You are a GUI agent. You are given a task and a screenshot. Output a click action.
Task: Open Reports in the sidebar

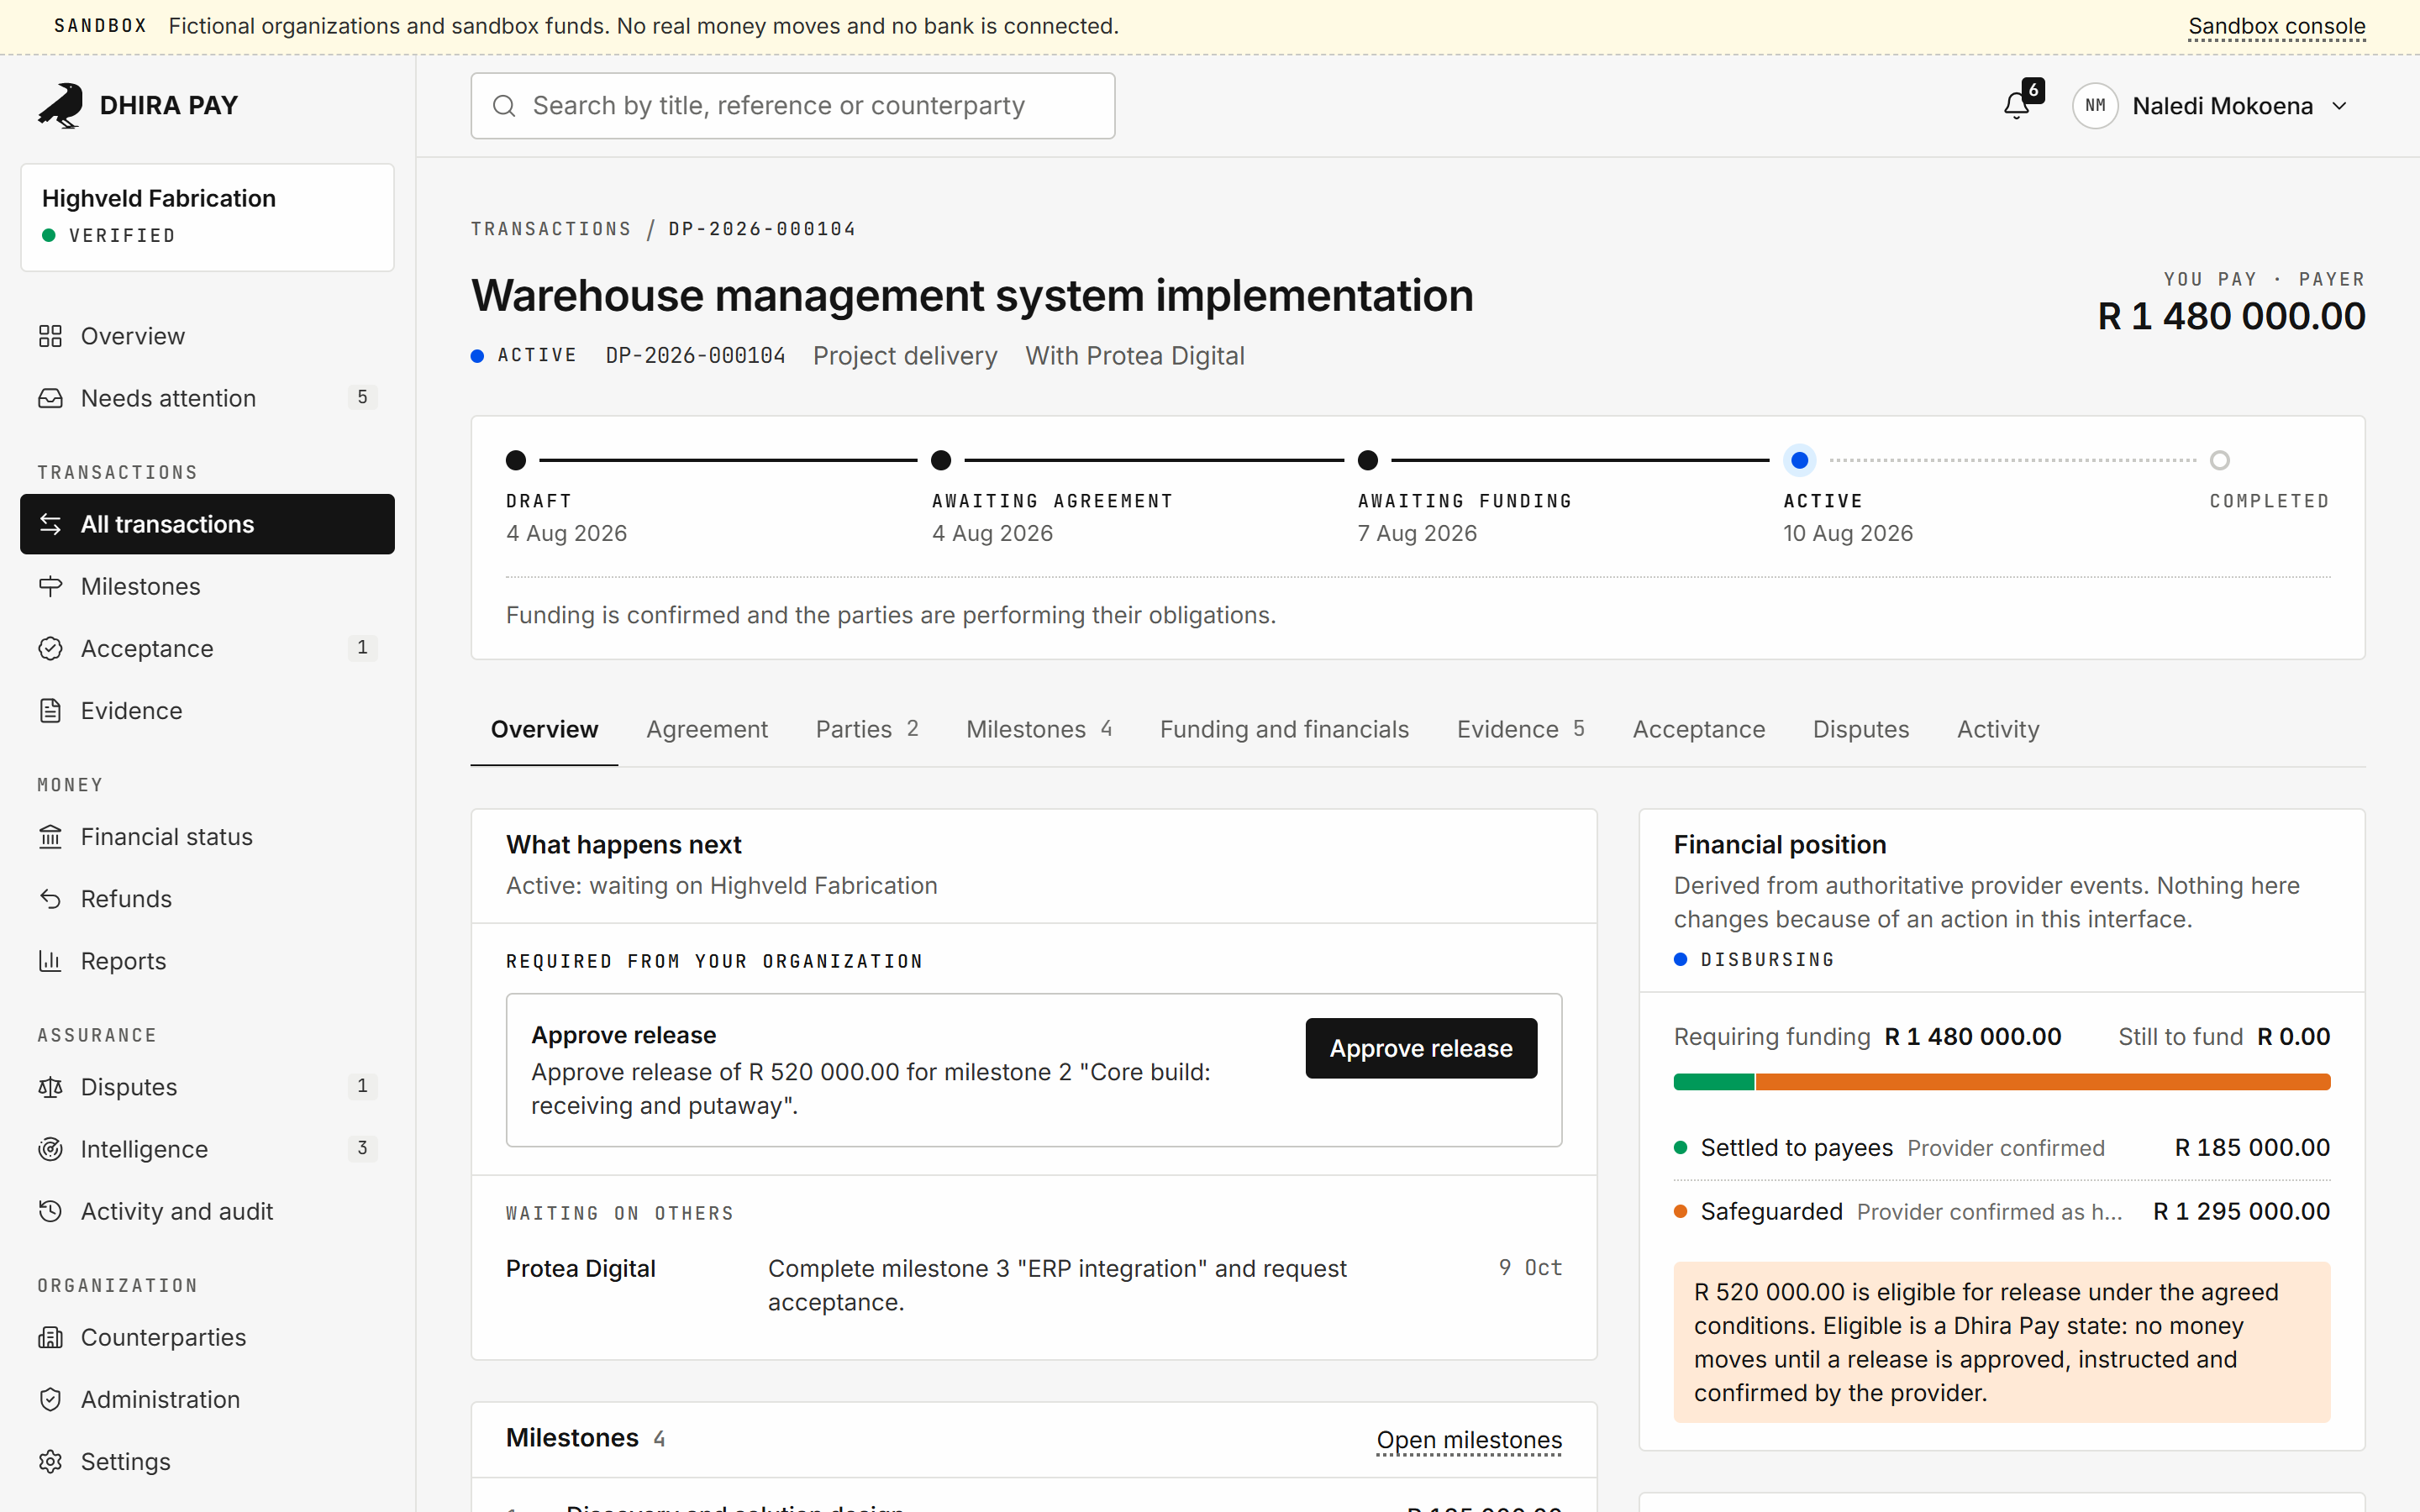[x=207, y=960]
